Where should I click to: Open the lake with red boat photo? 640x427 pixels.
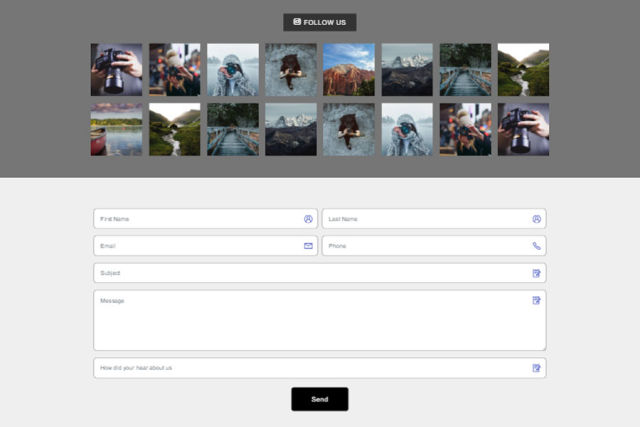[116, 129]
